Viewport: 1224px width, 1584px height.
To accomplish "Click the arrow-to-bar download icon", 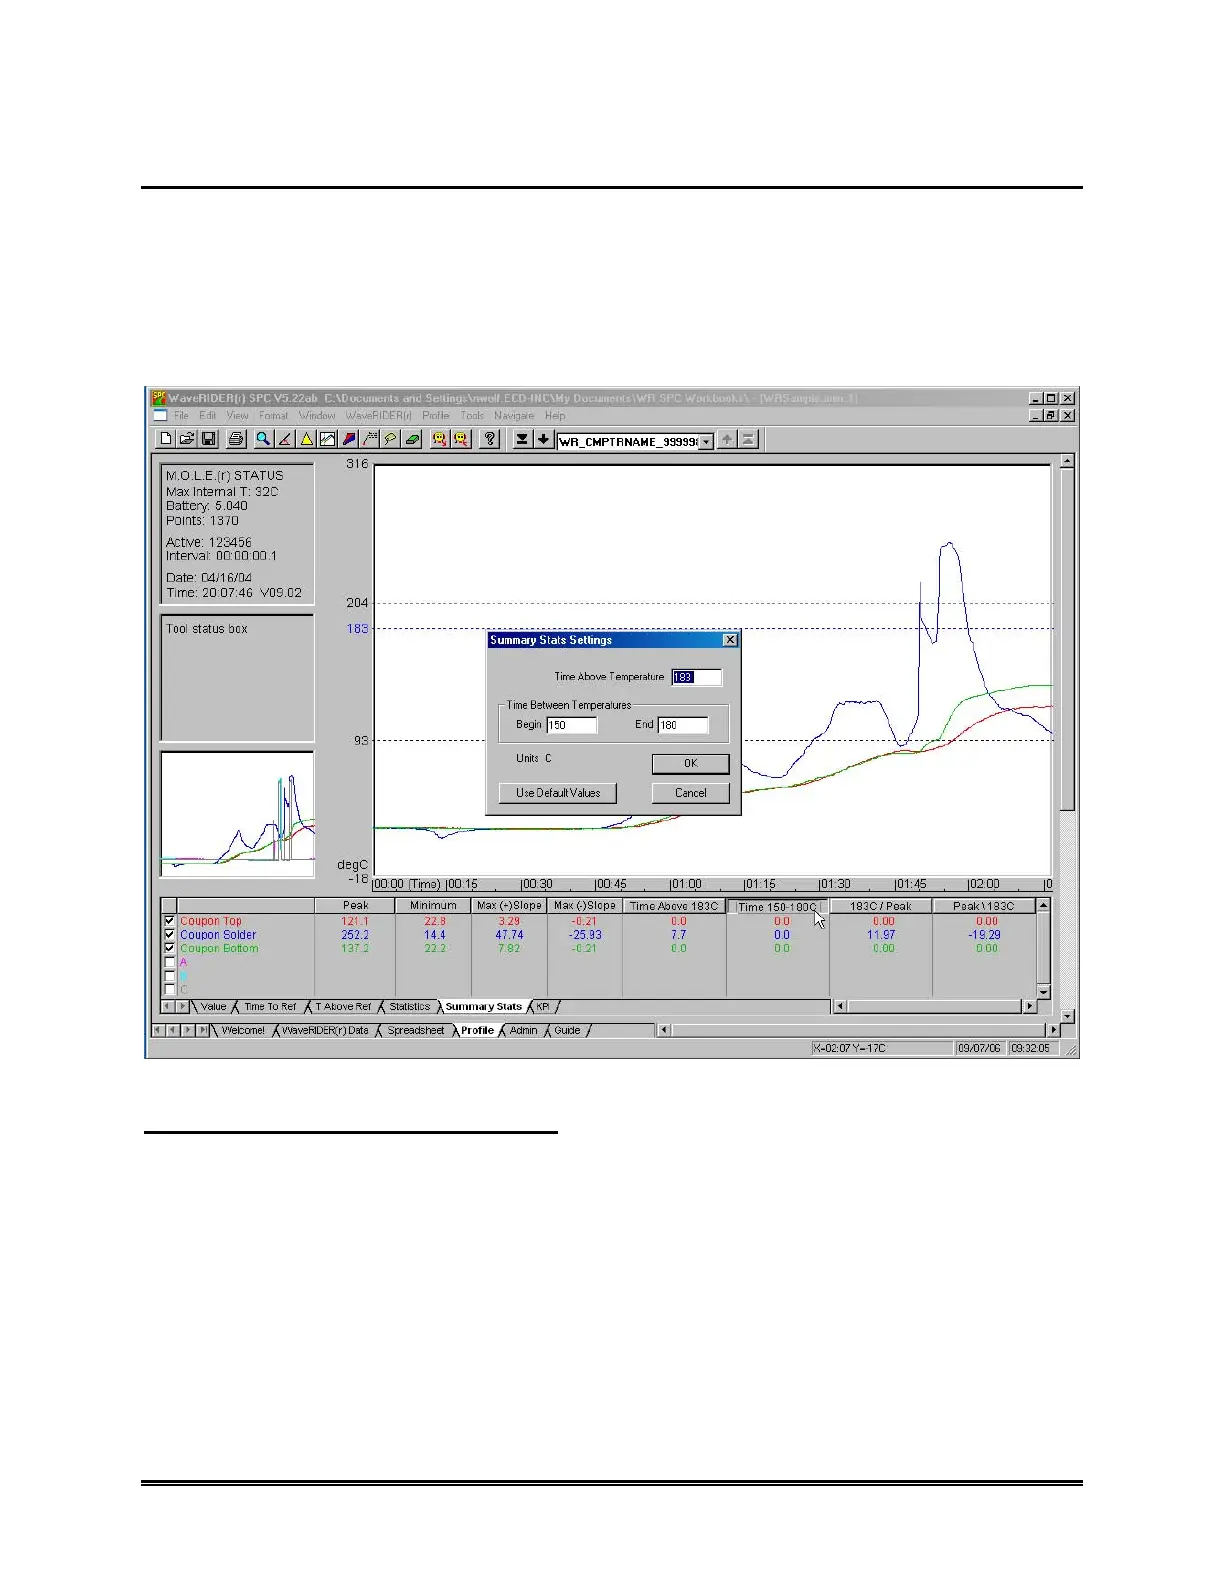I will tap(522, 439).
